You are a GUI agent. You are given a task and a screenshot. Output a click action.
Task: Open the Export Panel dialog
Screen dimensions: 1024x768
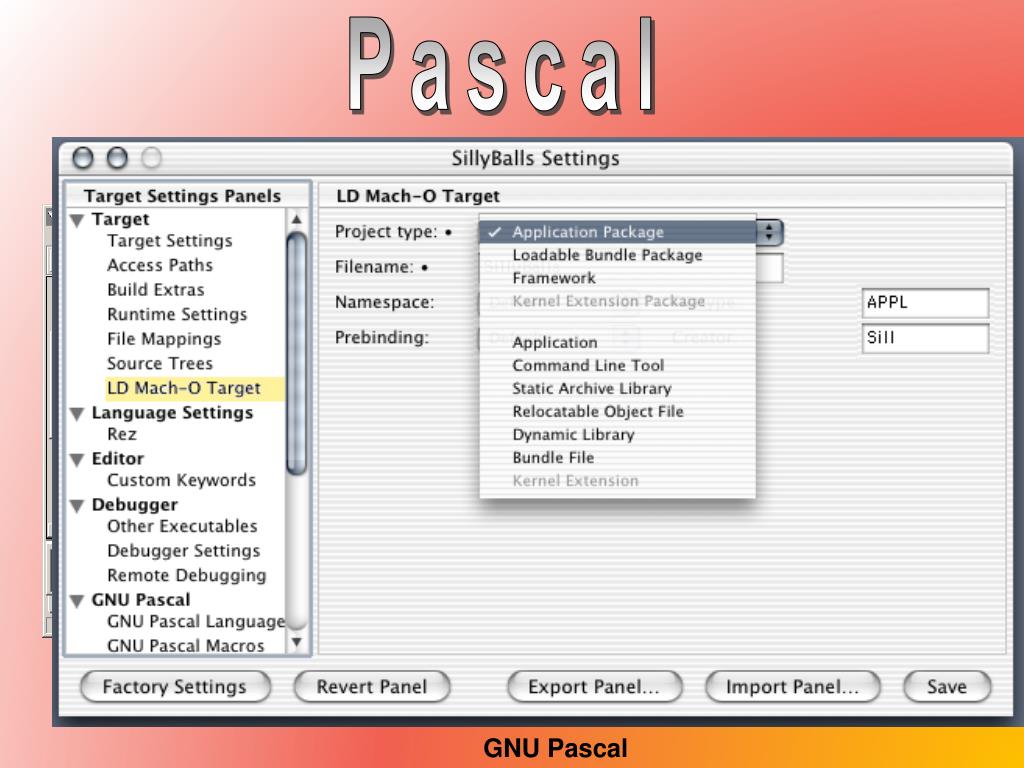[x=594, y=687]
